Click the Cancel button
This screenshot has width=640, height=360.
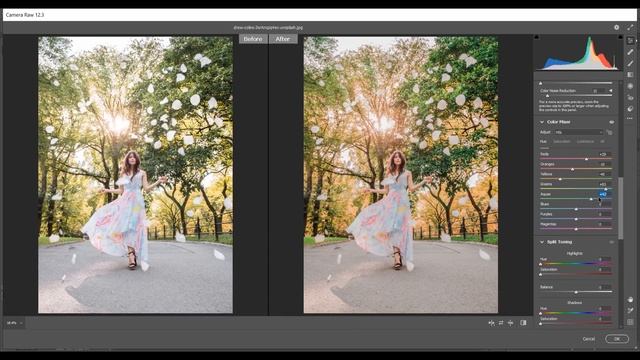point(589,339)
